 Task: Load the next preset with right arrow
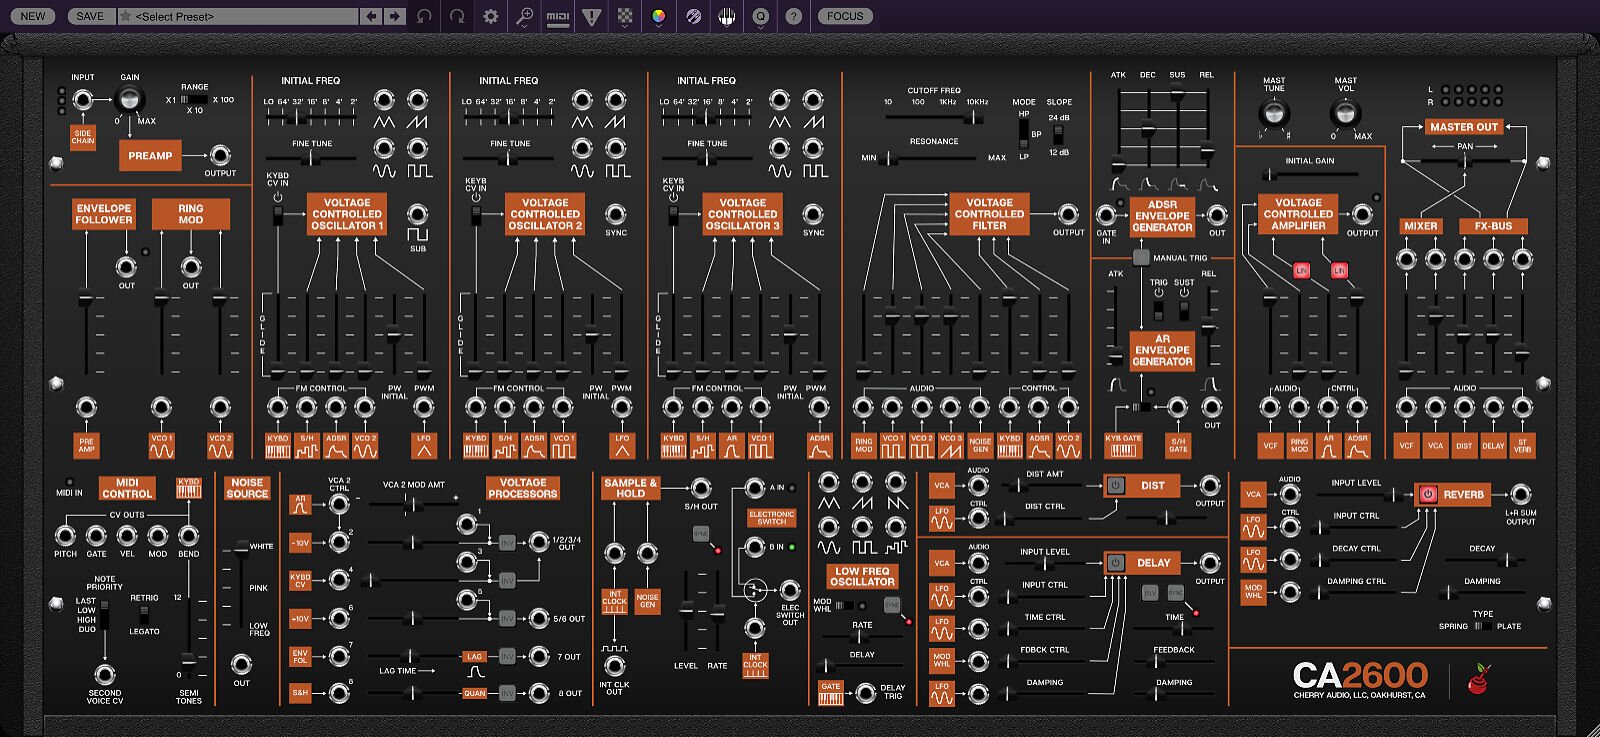[x=395, y=16]
